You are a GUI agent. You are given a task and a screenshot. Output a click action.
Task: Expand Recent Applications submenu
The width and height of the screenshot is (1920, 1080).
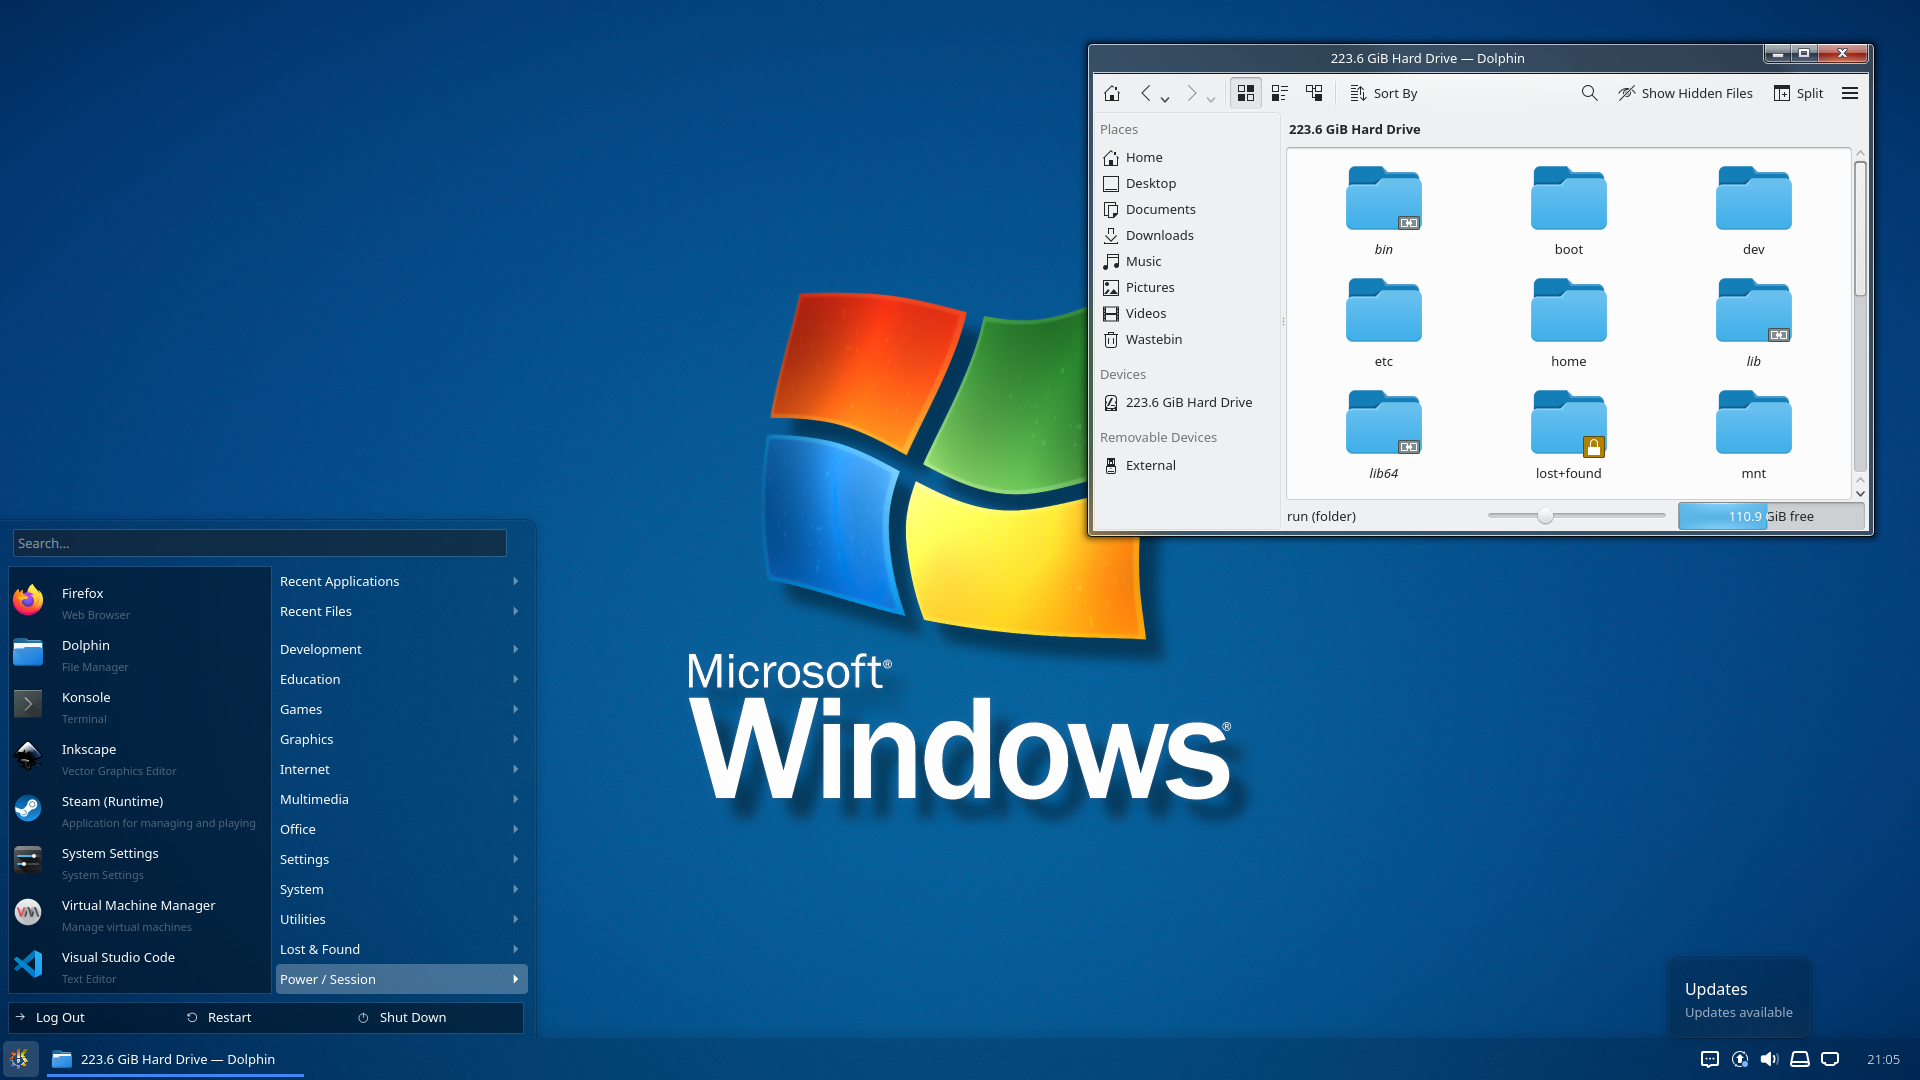(401, 581)
